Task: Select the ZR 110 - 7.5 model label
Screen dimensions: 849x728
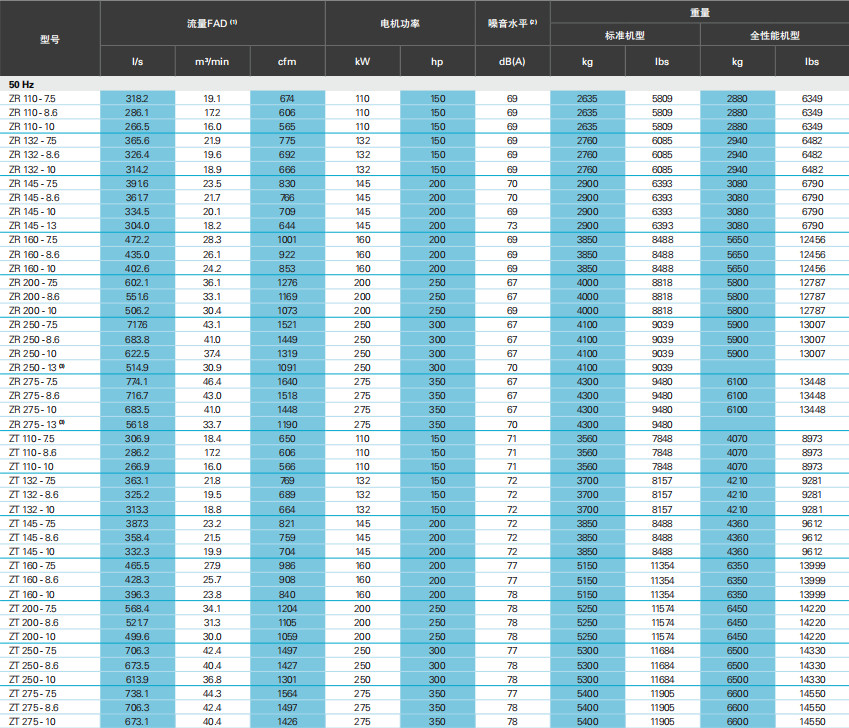Action: (33, 99)
